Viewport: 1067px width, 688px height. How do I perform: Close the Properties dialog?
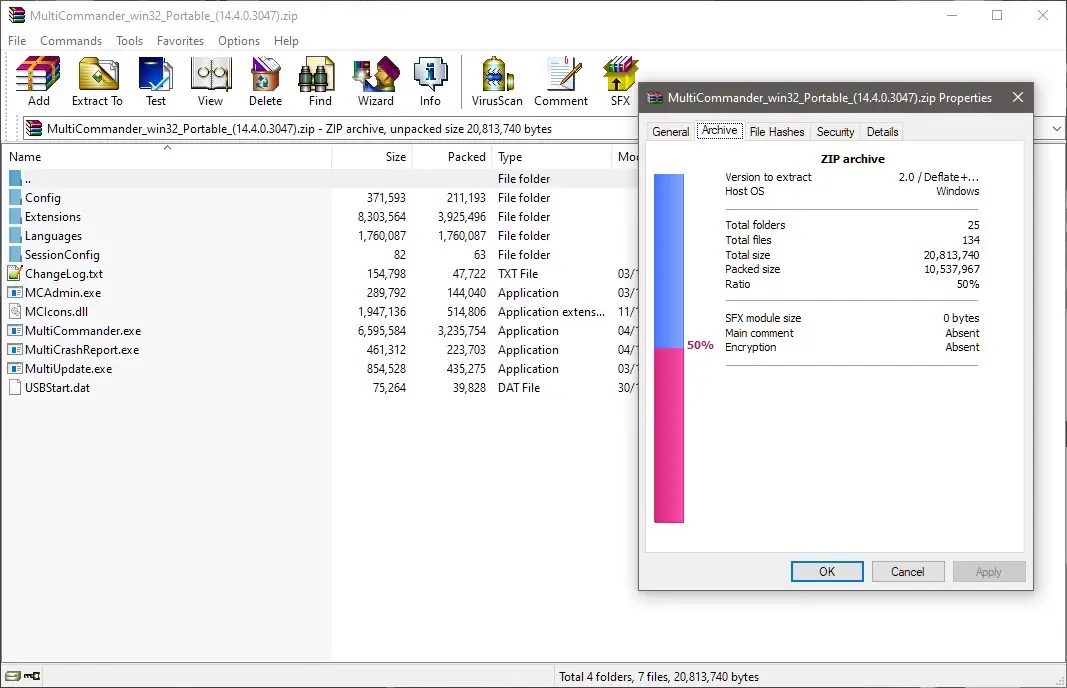(x=1018, y=97)
